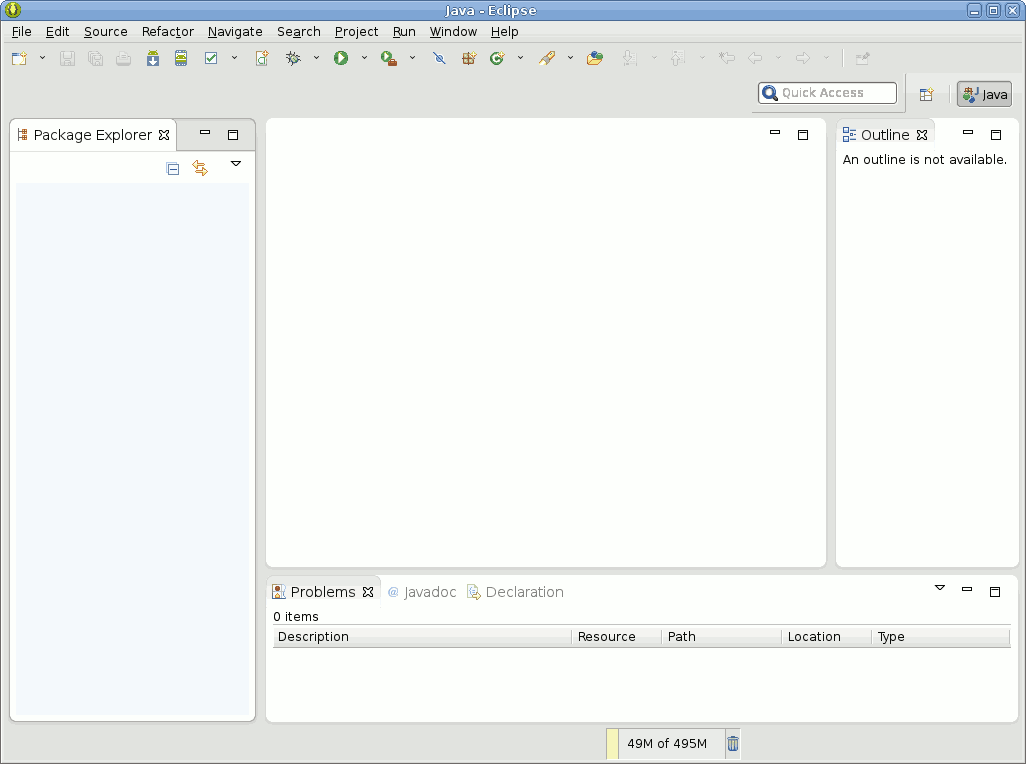Click Collapse All in Package Explorer

173,169
